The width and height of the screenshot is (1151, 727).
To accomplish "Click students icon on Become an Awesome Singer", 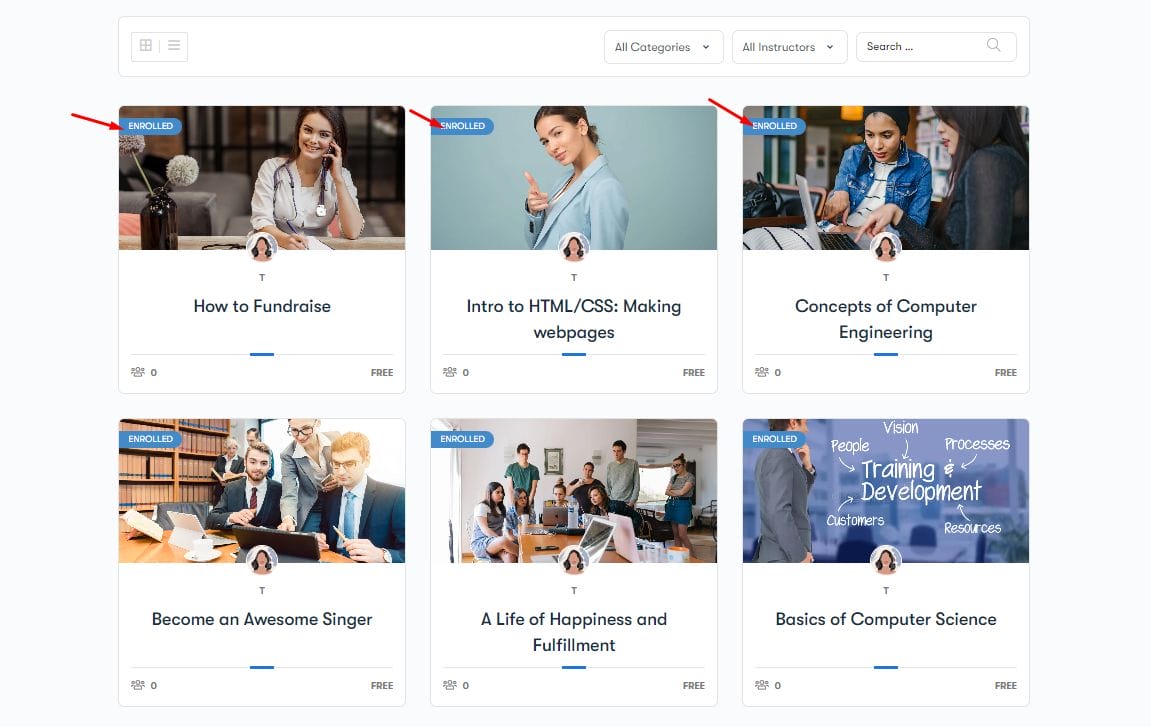I will [x=138, y=685].
